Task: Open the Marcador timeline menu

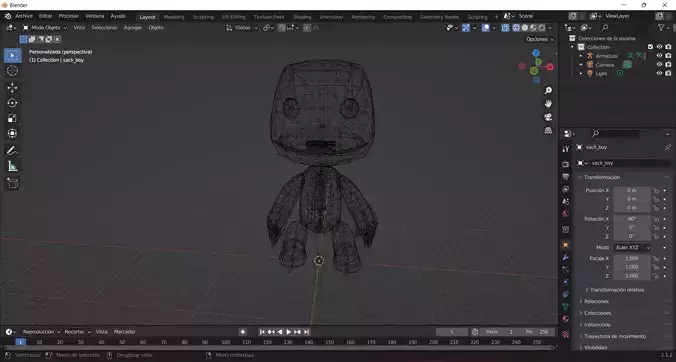Action: click(x=125, y=332)
